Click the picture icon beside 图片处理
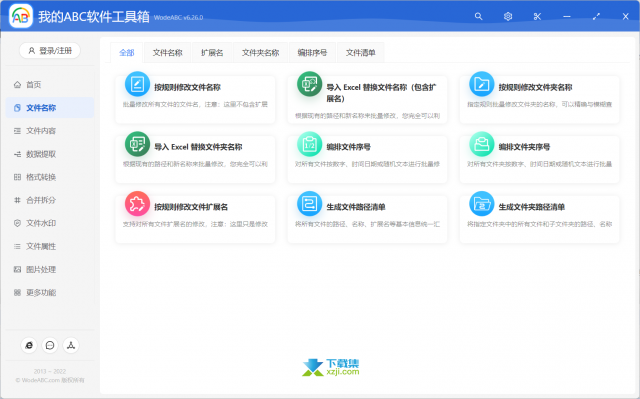640x399 pixels. point(17,270)
